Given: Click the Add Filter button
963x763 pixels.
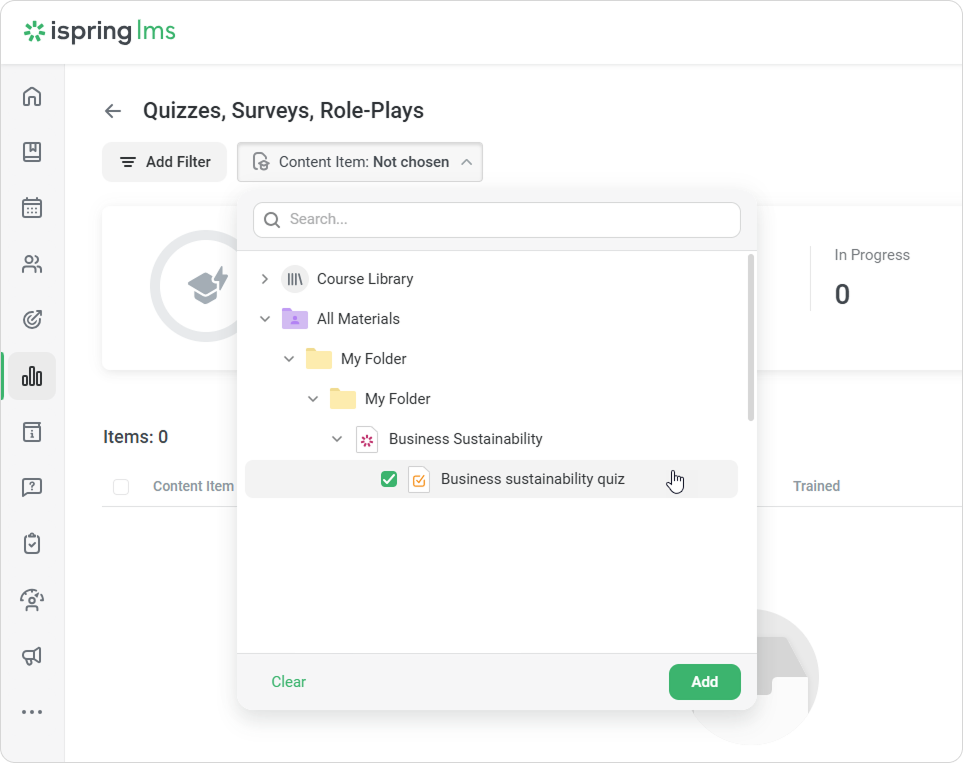Looking at the screenshot, I should click(x=165, y=162).
